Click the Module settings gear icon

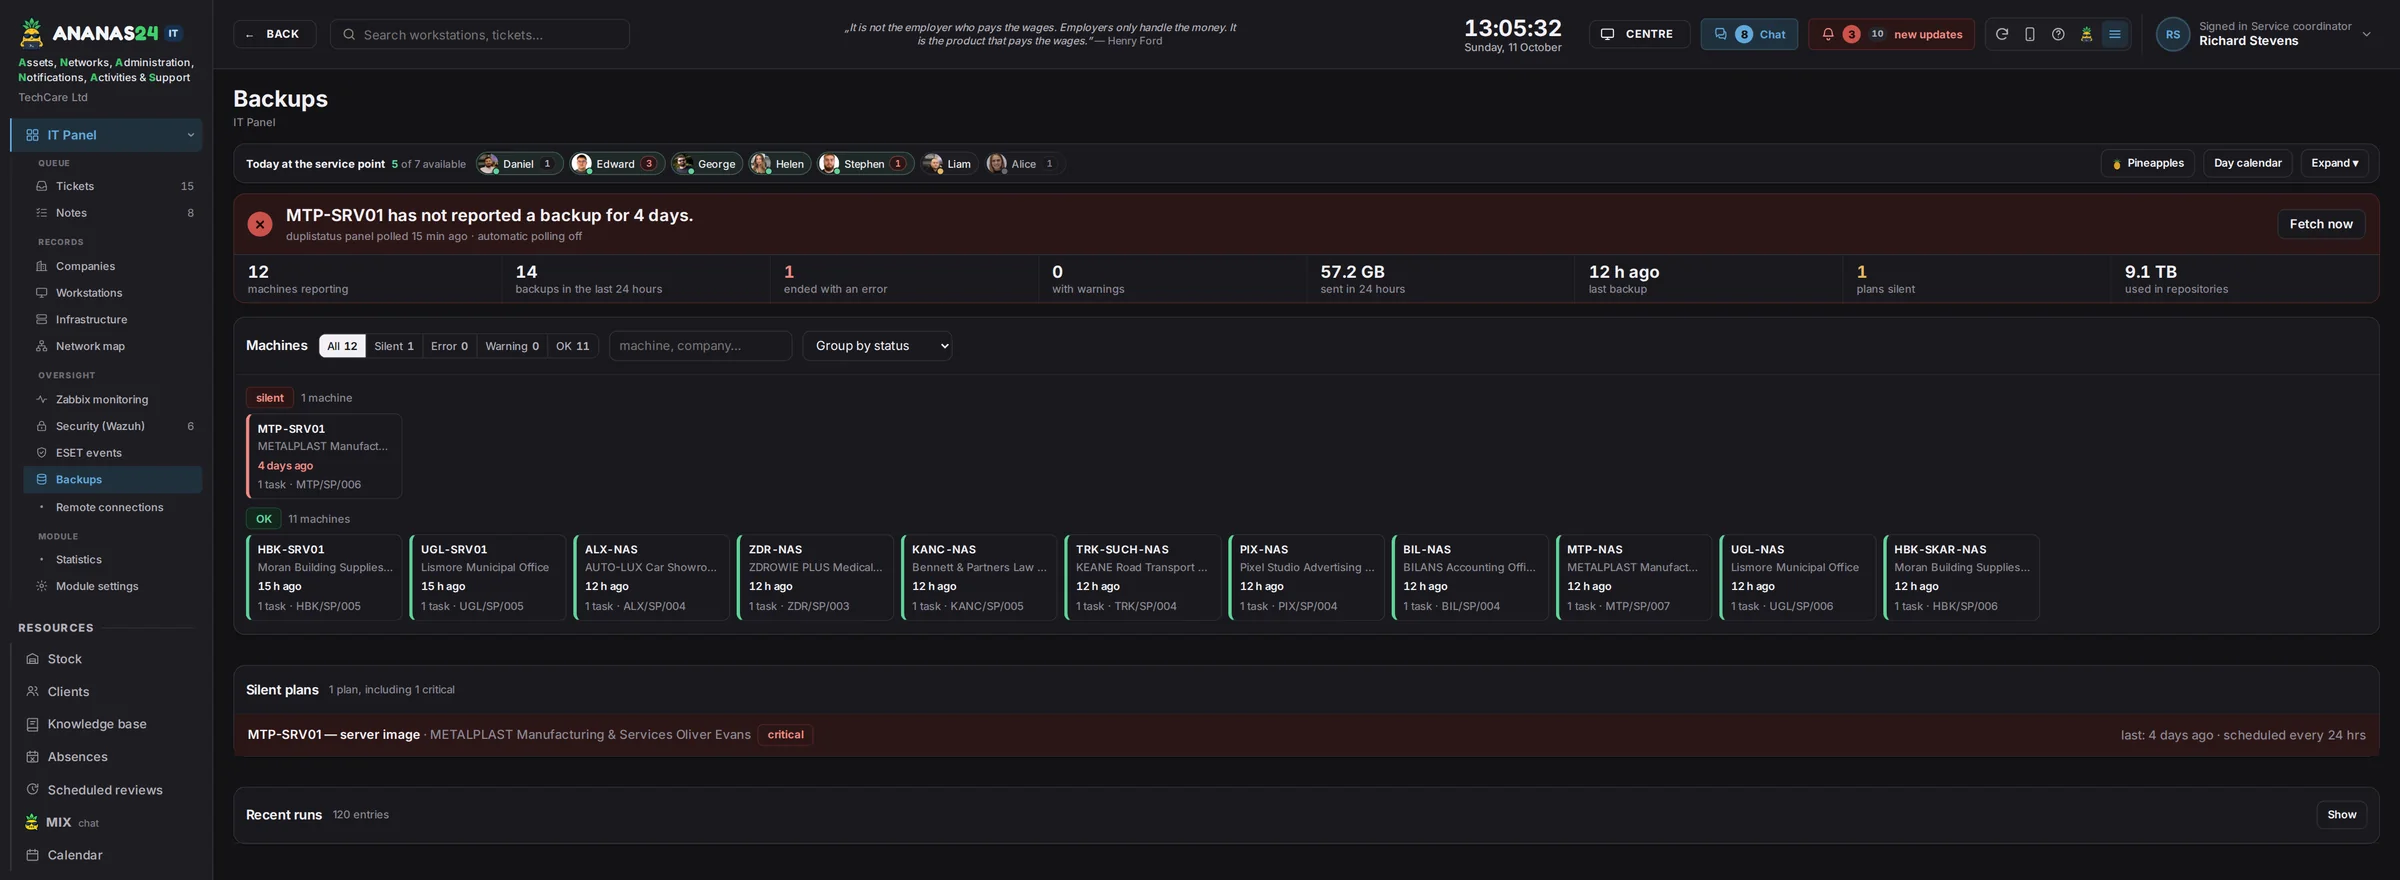click(x=42, y=586)
